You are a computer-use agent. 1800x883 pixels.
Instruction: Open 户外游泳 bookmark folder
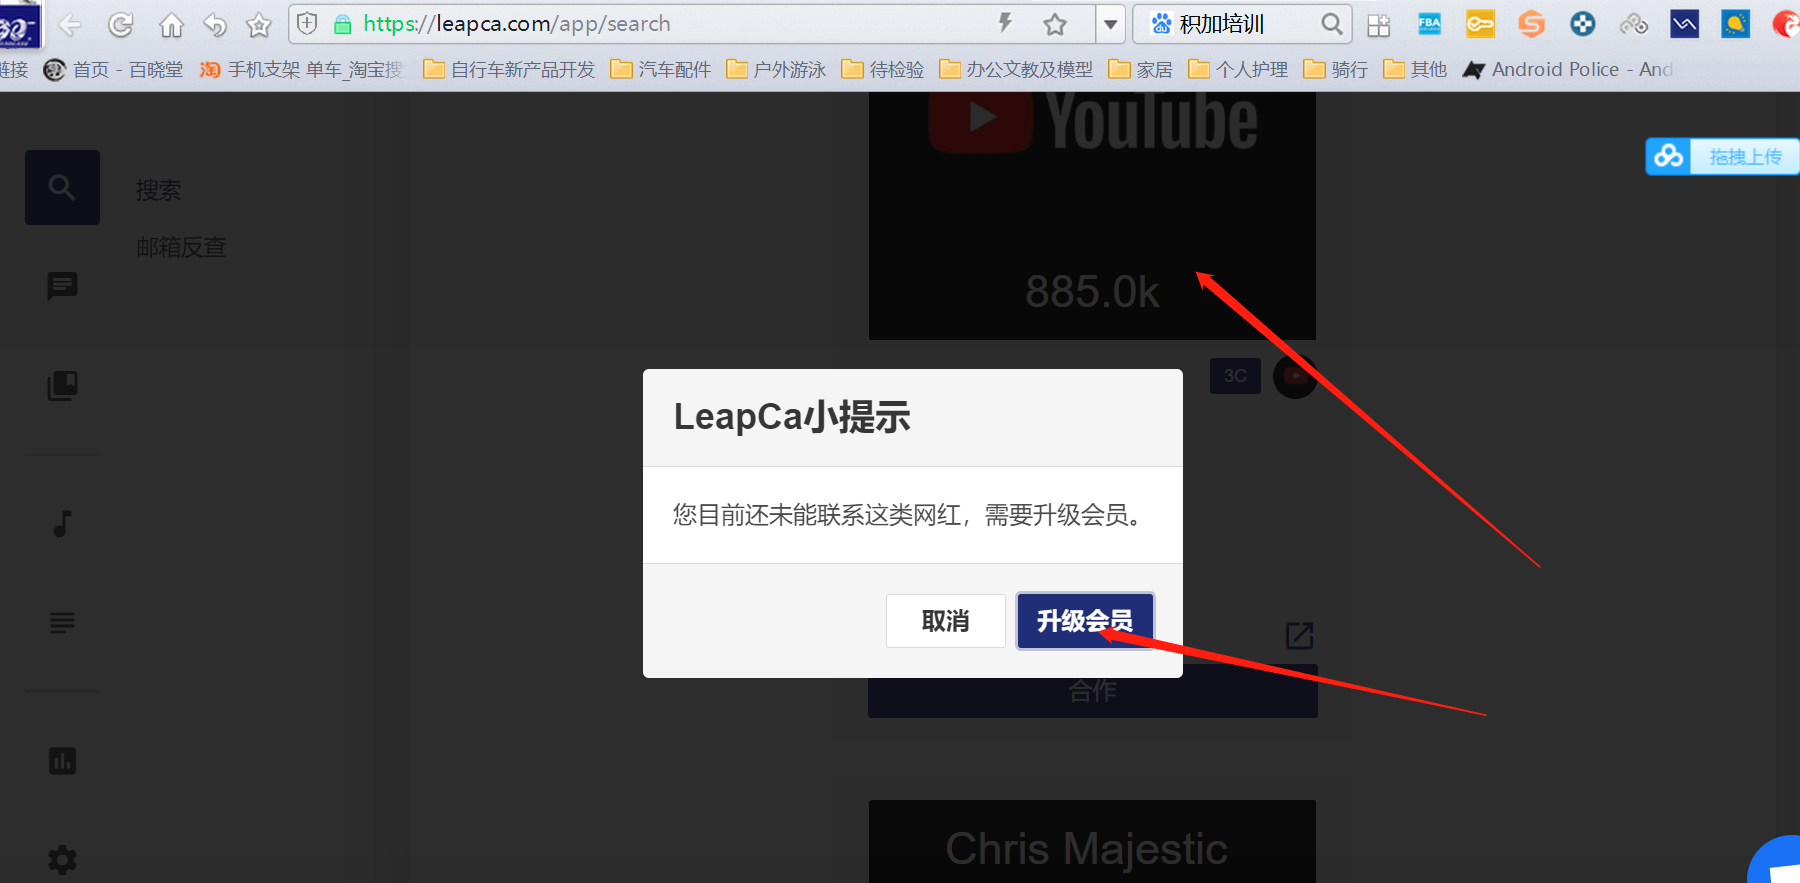[x=776, y=69]
